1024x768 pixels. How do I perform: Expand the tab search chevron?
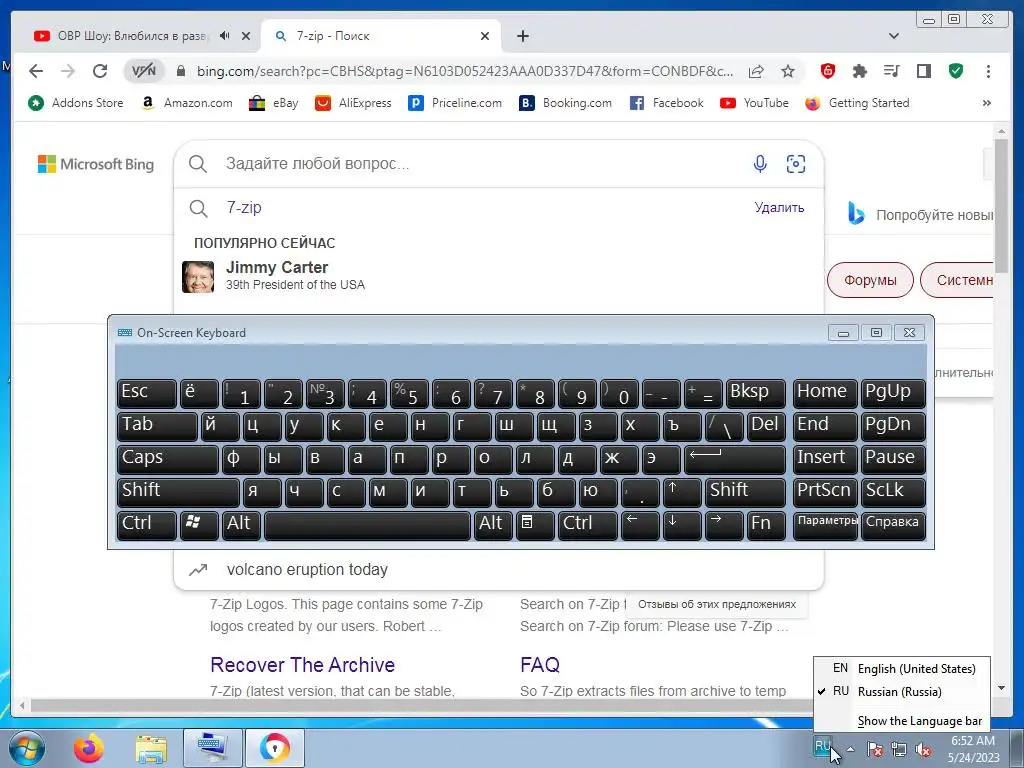(893, 36)
